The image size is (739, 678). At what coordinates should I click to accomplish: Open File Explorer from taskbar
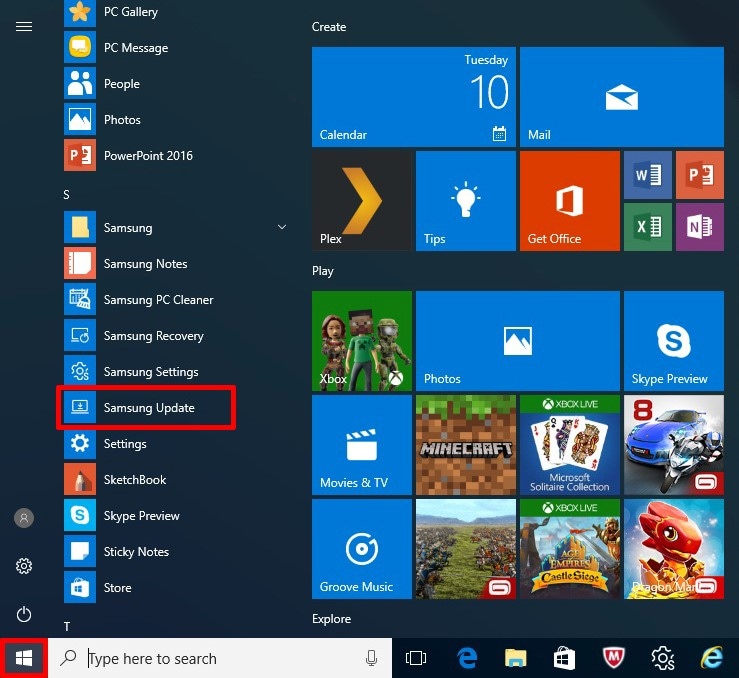tap(516, 658)
